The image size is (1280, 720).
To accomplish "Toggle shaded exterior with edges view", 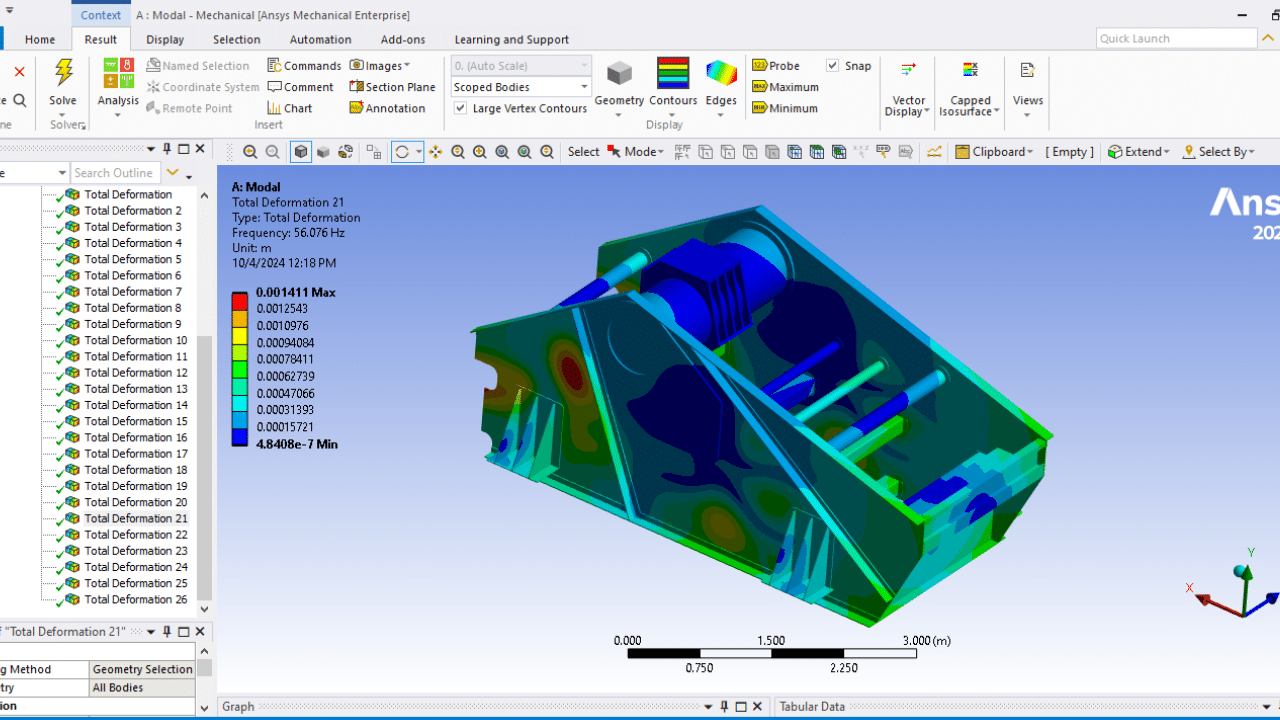I will pos(301,152).
